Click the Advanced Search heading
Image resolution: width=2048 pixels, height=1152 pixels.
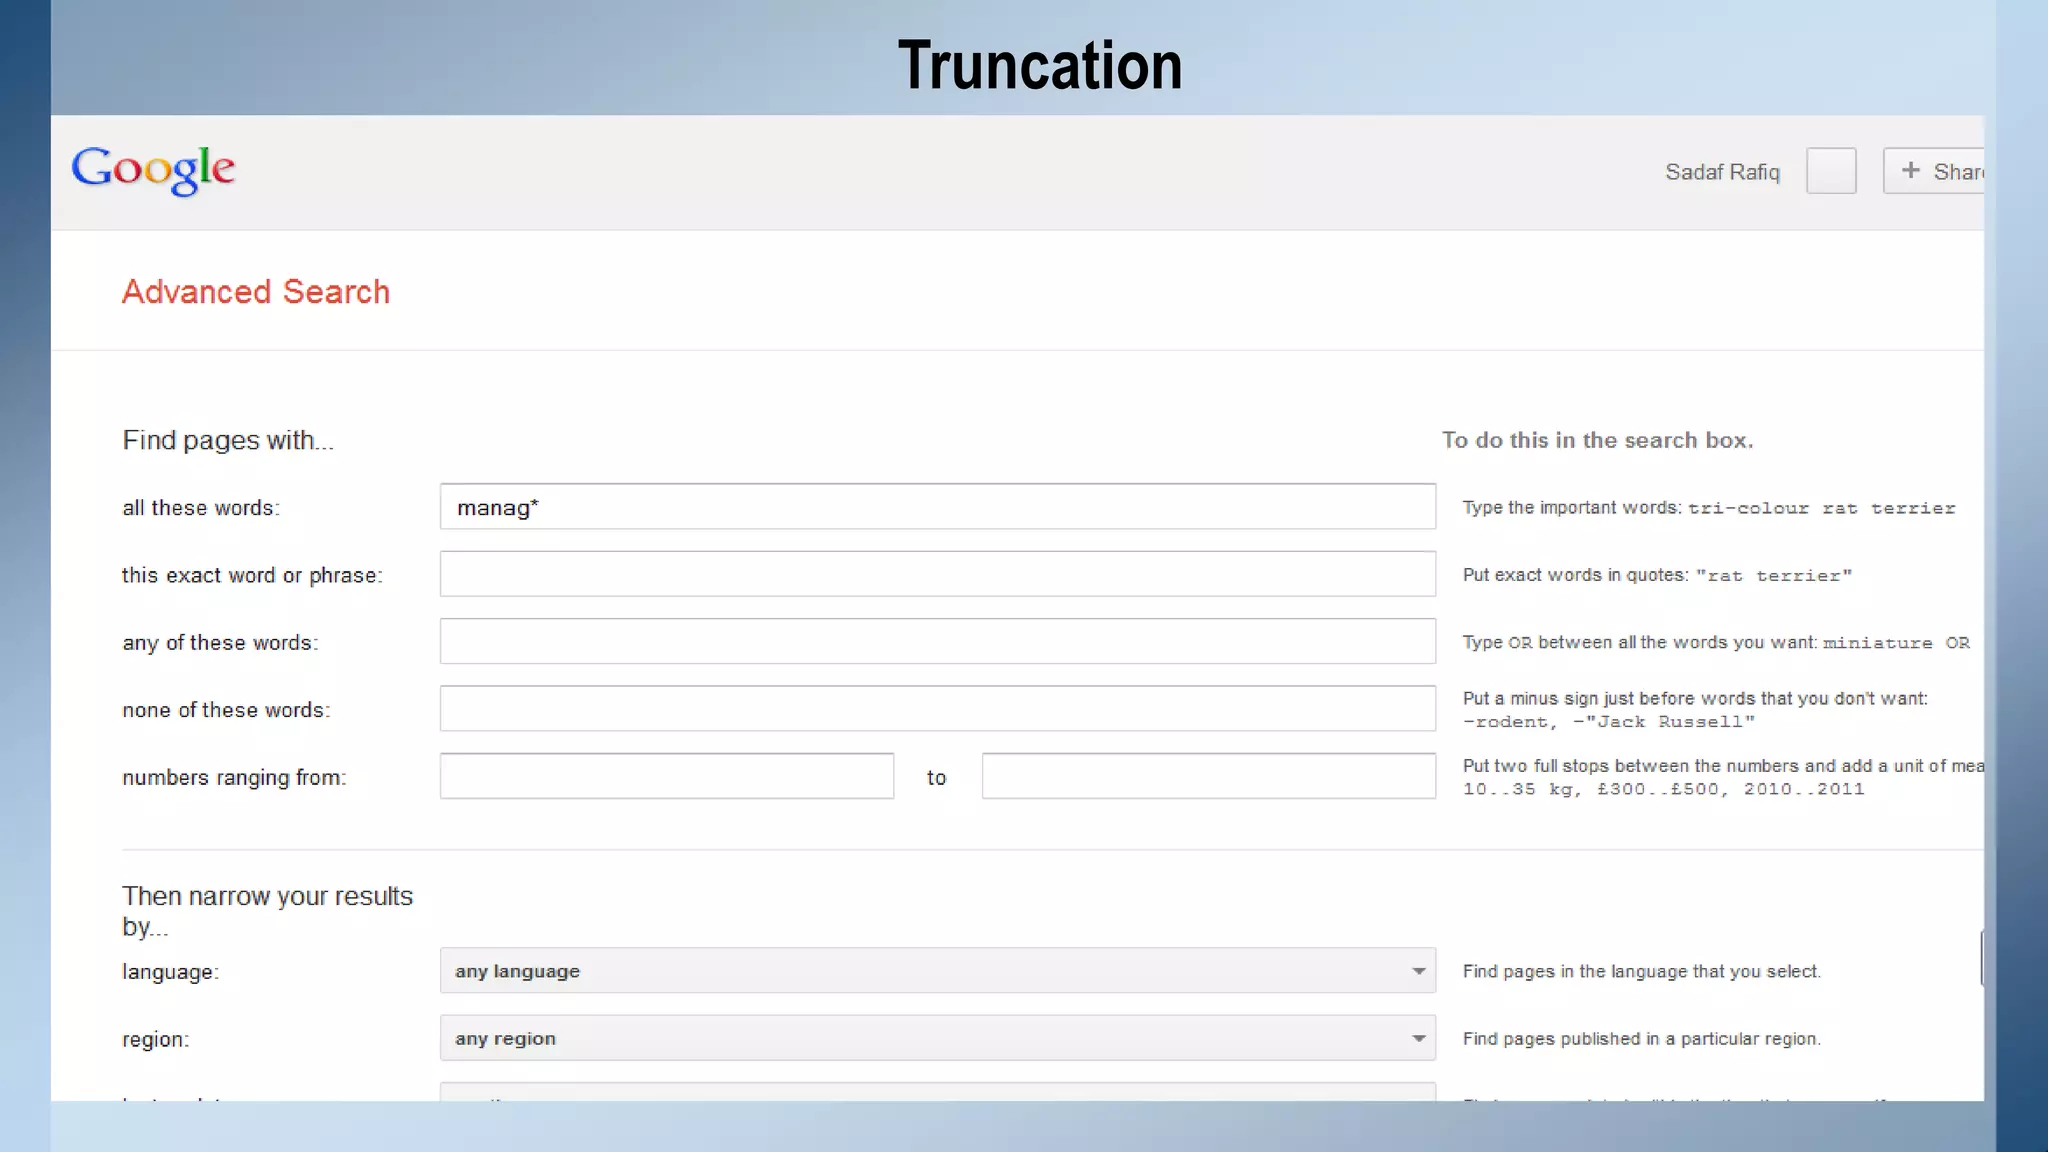click(x=256, y=292)
